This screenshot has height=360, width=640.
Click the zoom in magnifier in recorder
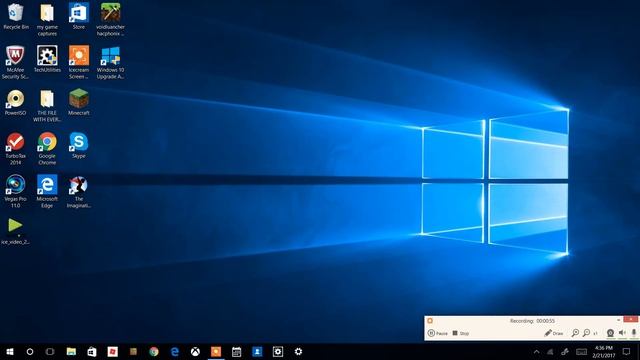click(575, 333)
